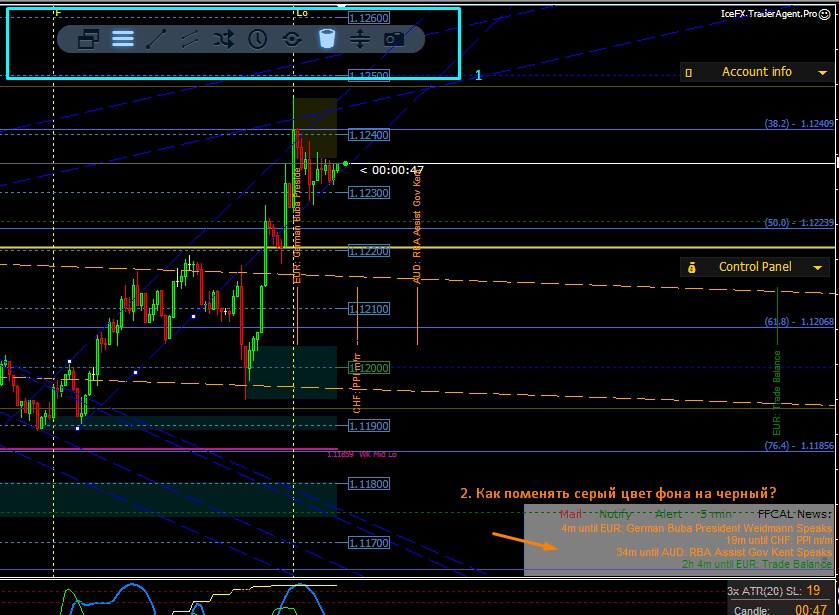
Task: Toggle the horizontal lines tool icon
Action: tap(123, 39)
